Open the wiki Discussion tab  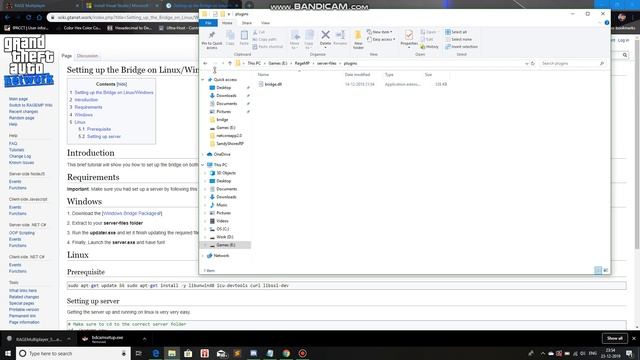[87, 56]
